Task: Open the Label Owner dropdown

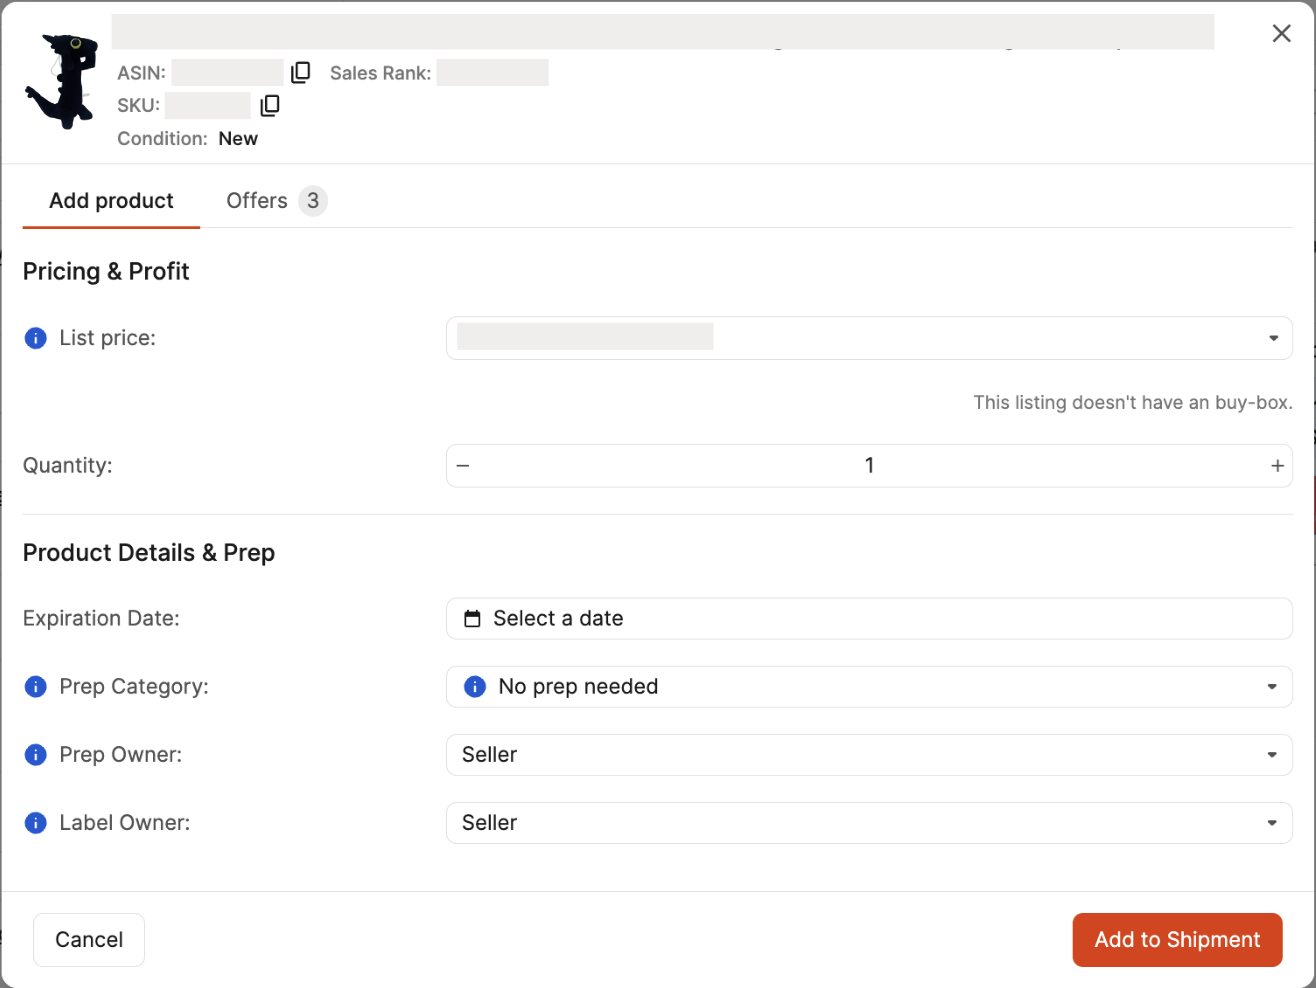Action: click(x=869, y=823)
